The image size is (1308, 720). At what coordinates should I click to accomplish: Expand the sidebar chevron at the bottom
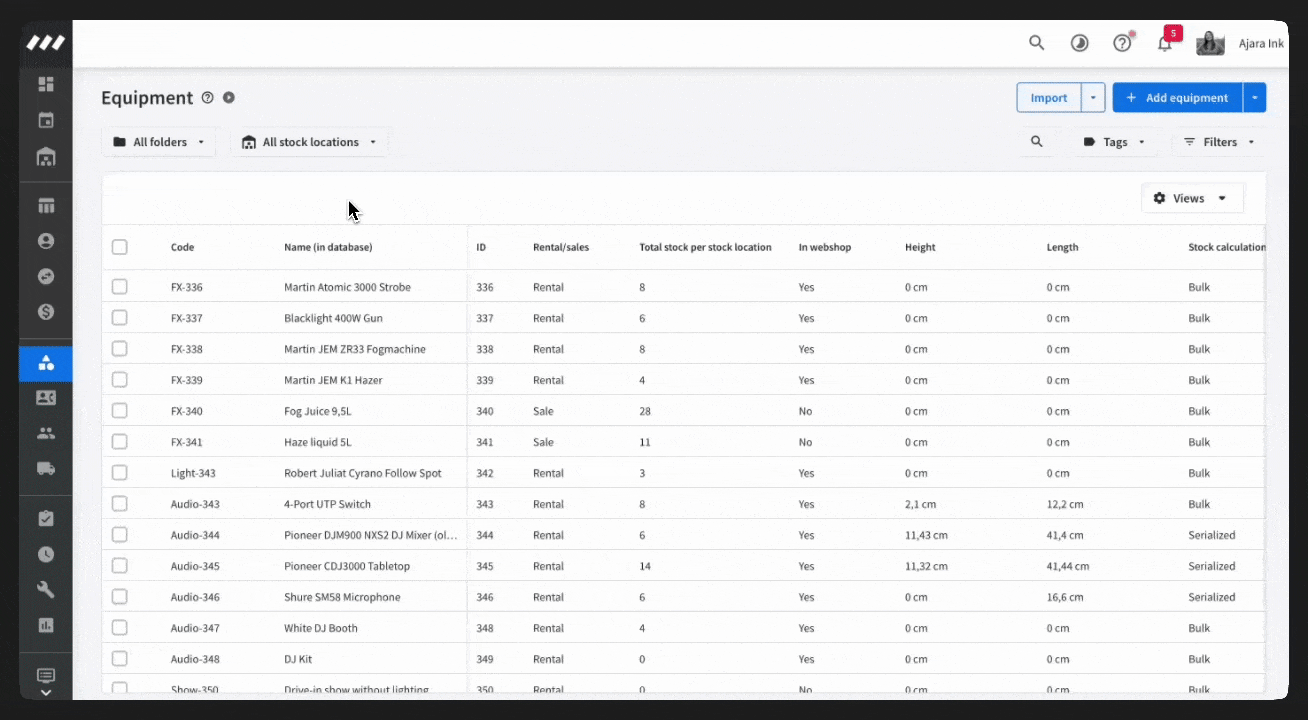[46, 692]
